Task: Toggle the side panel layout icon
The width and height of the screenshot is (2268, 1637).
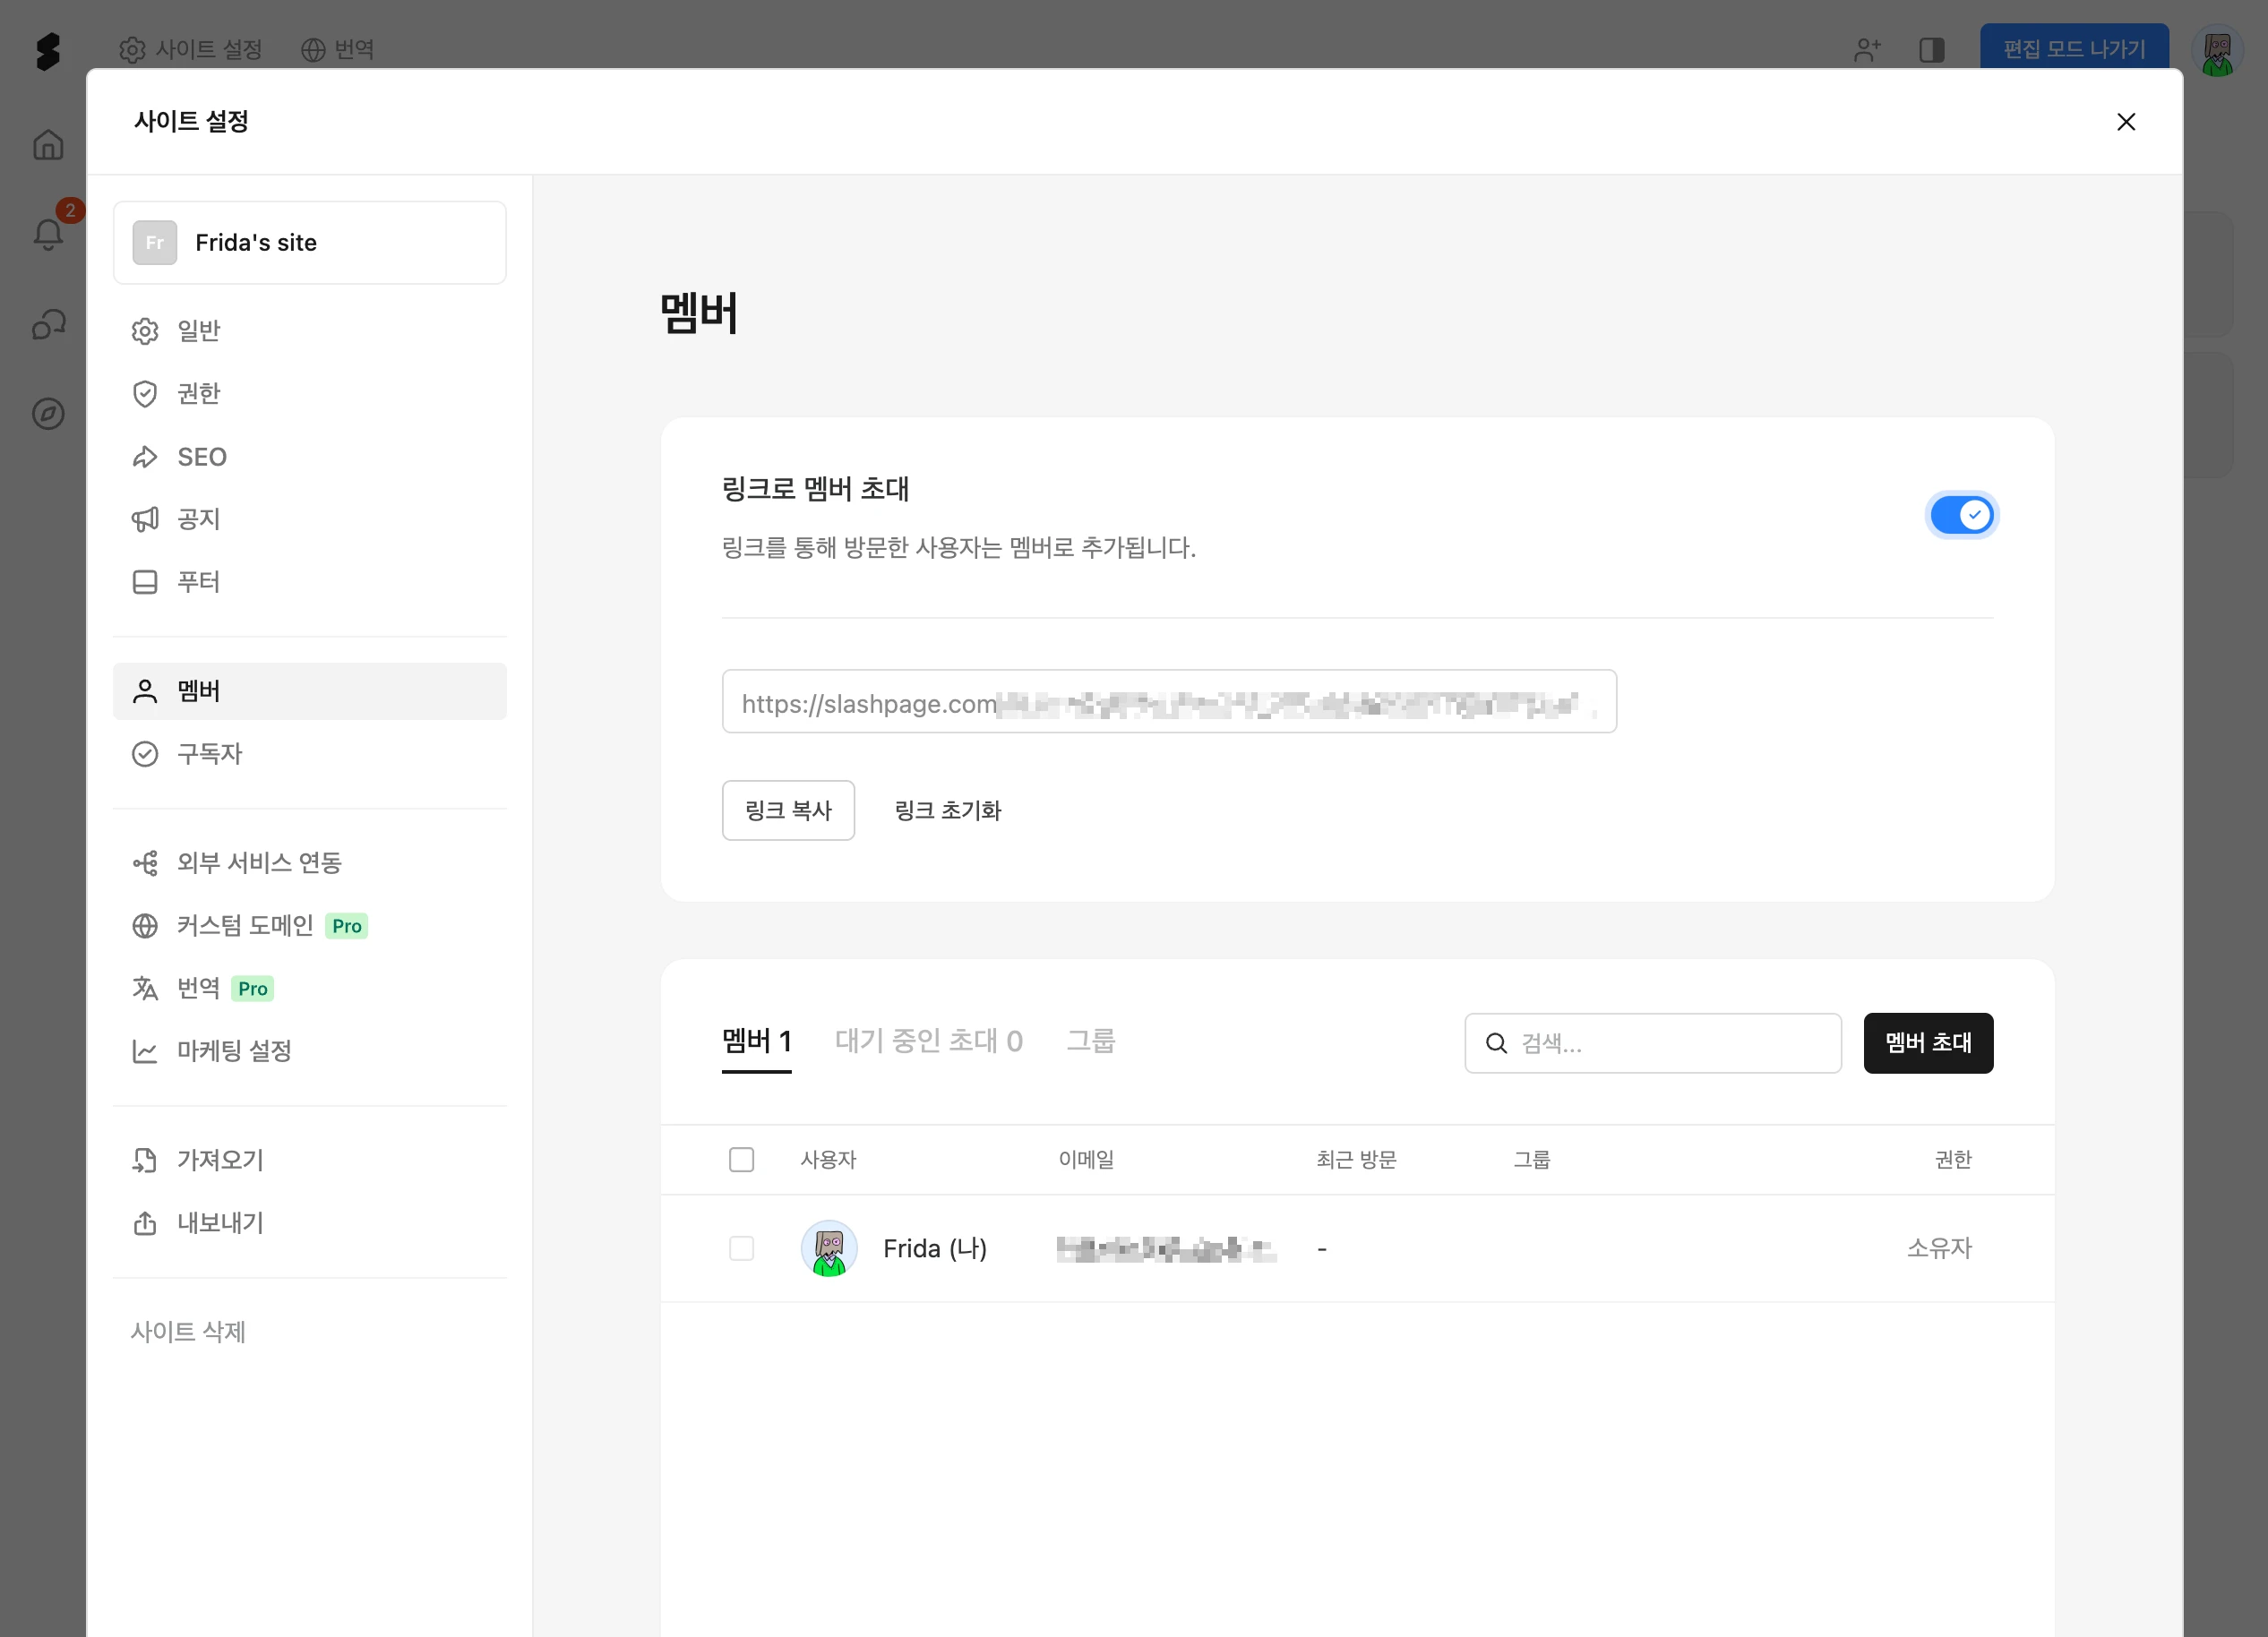Action: coord(1931,50)
